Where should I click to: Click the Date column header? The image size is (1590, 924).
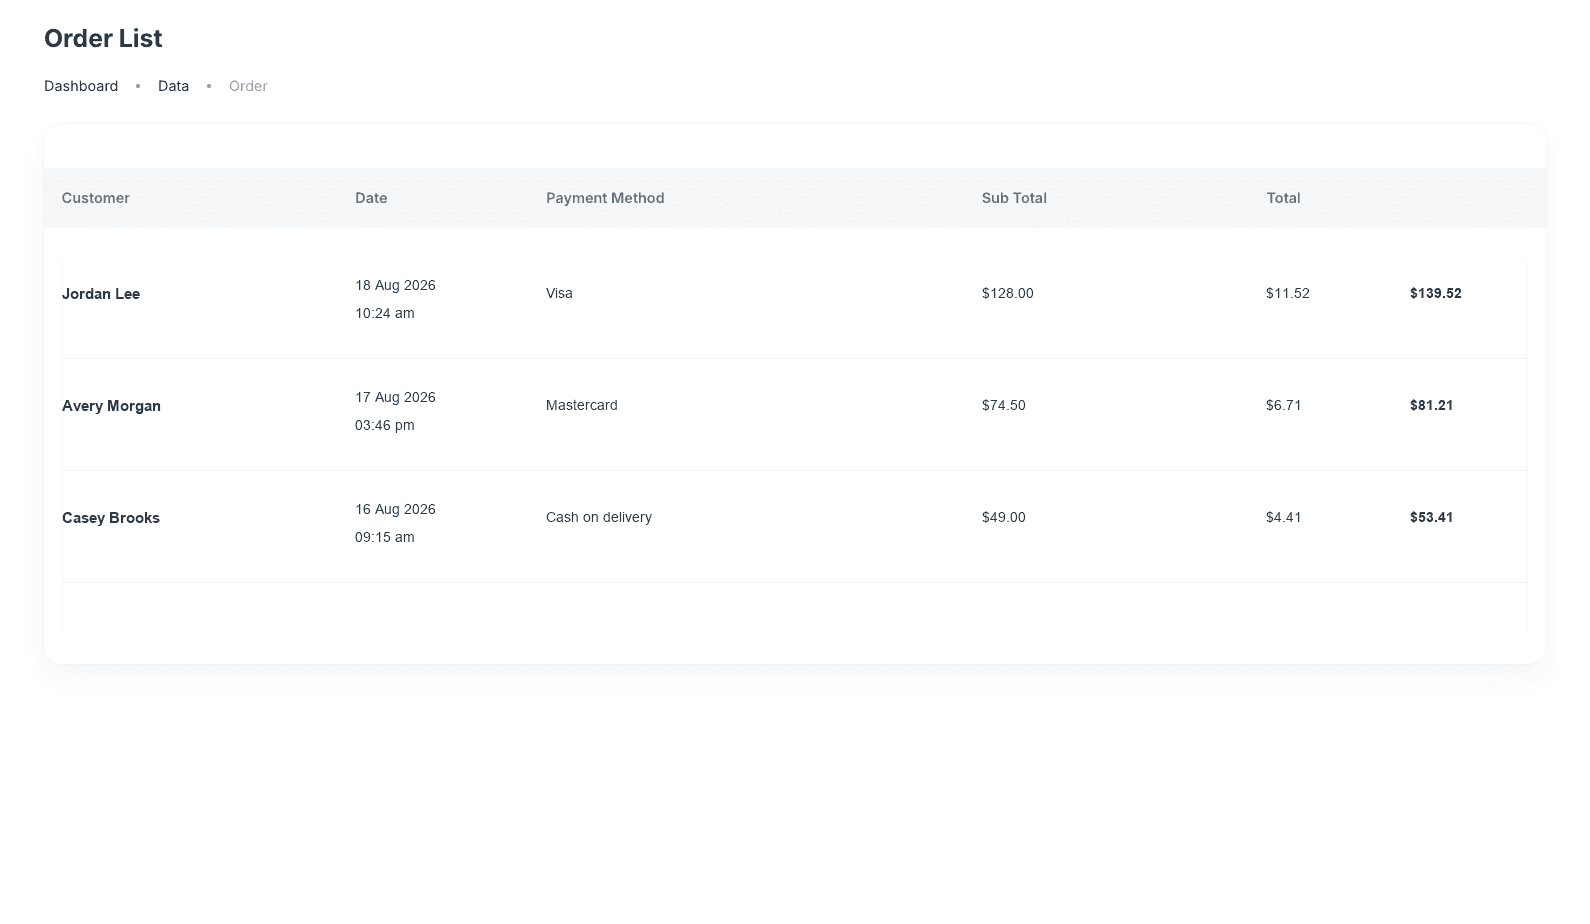pos(371,198)
